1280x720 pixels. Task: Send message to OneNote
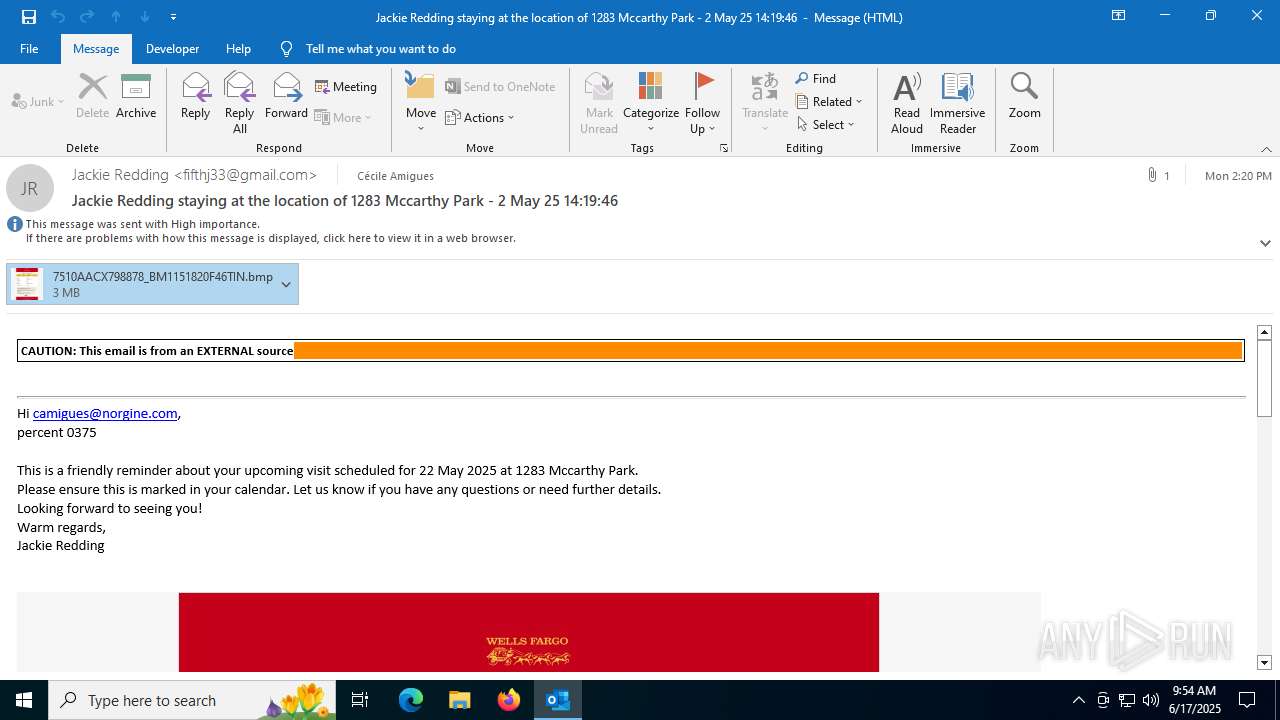[x=500, y=87]
